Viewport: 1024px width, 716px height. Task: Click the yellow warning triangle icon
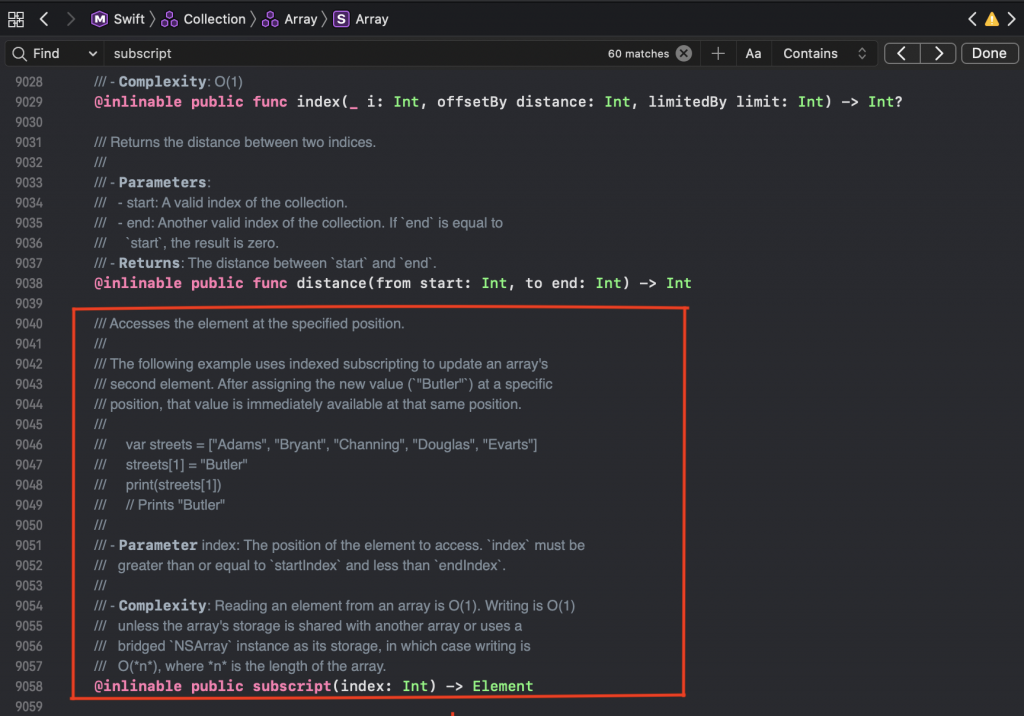992,19
